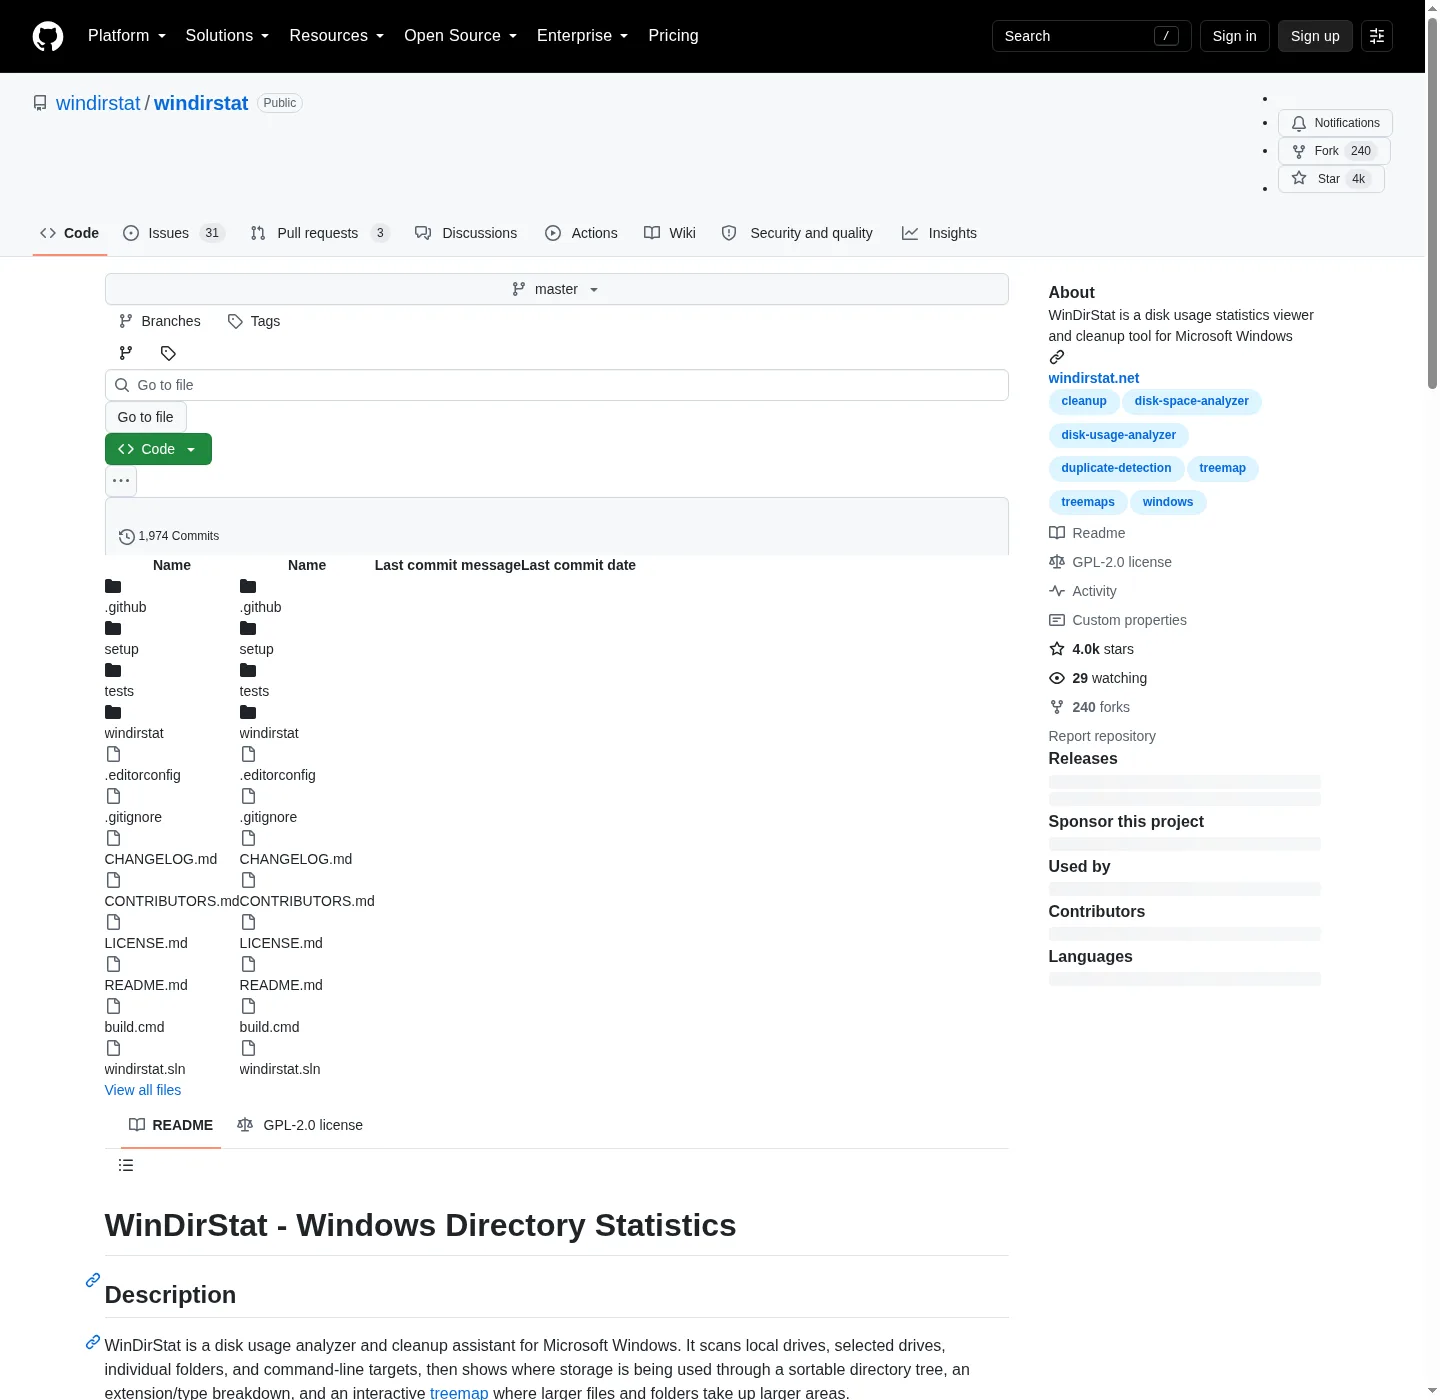Expand the Enterprise menu
The width and height of the screenshot is (1440, 1400).
coord(583,36)
